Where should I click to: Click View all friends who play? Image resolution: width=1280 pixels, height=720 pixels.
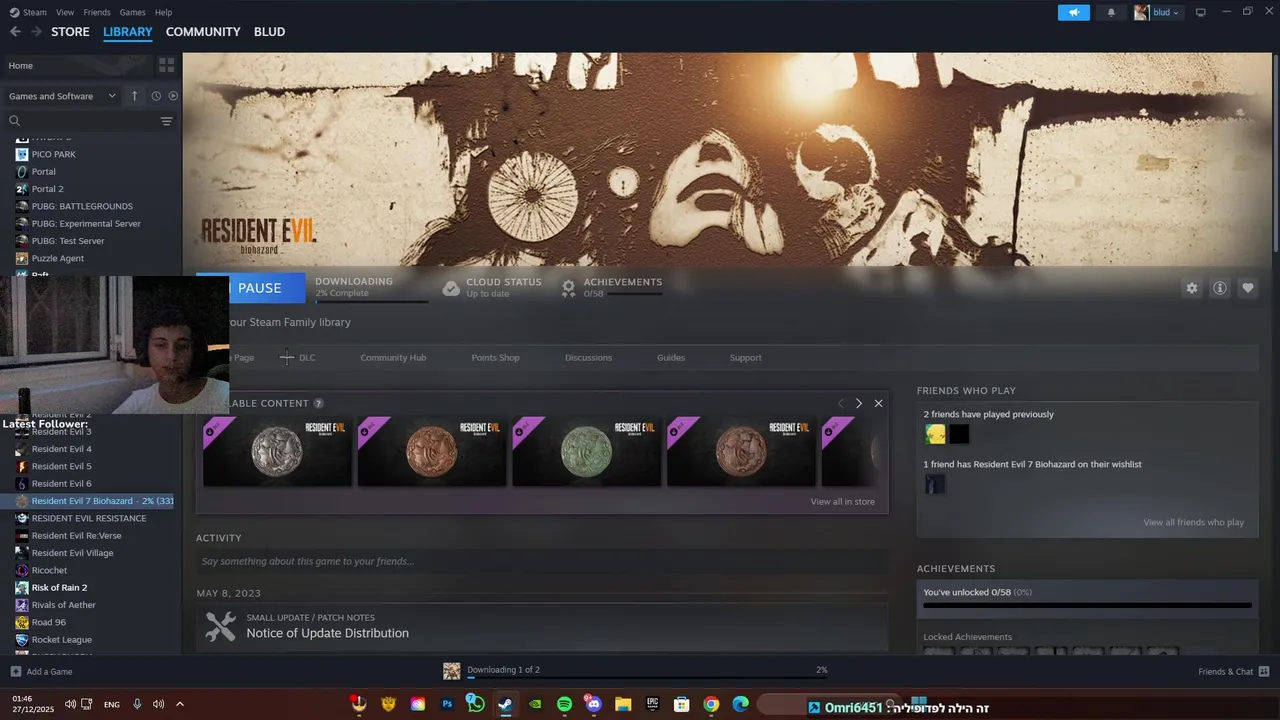[x=1193, y=522]
